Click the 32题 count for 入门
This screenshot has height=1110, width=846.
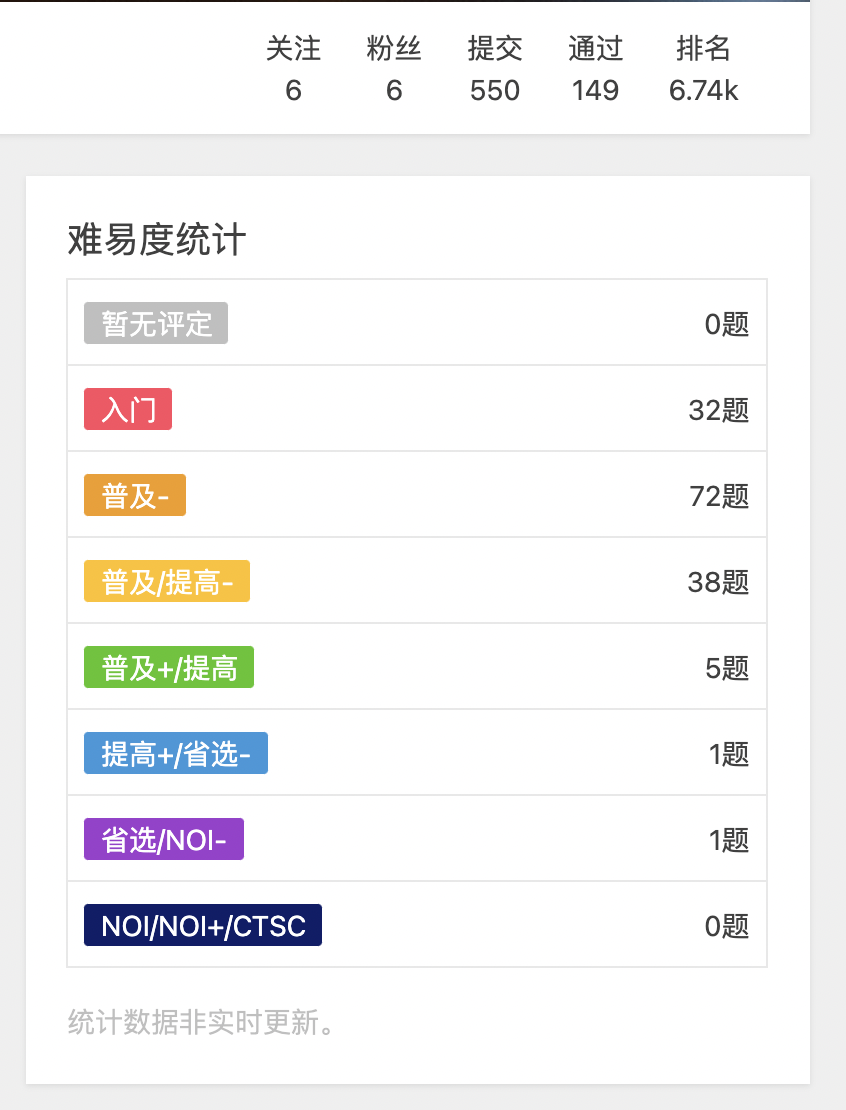[x=718, y=410]
